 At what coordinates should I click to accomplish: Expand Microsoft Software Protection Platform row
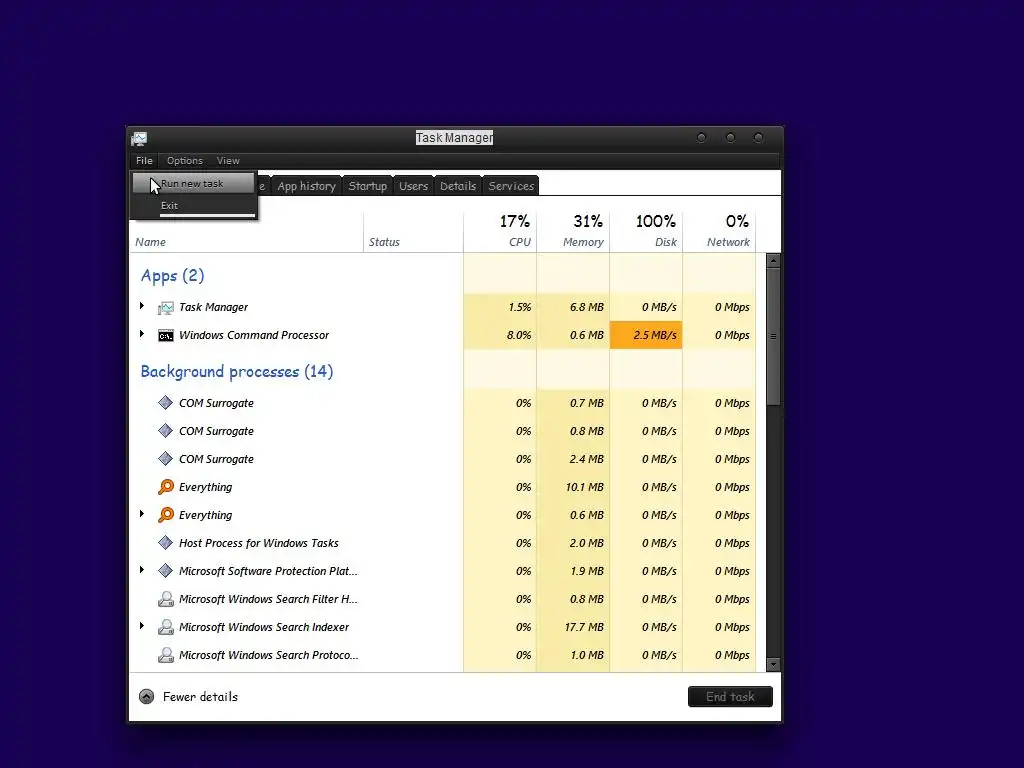(x=142, y=569)
